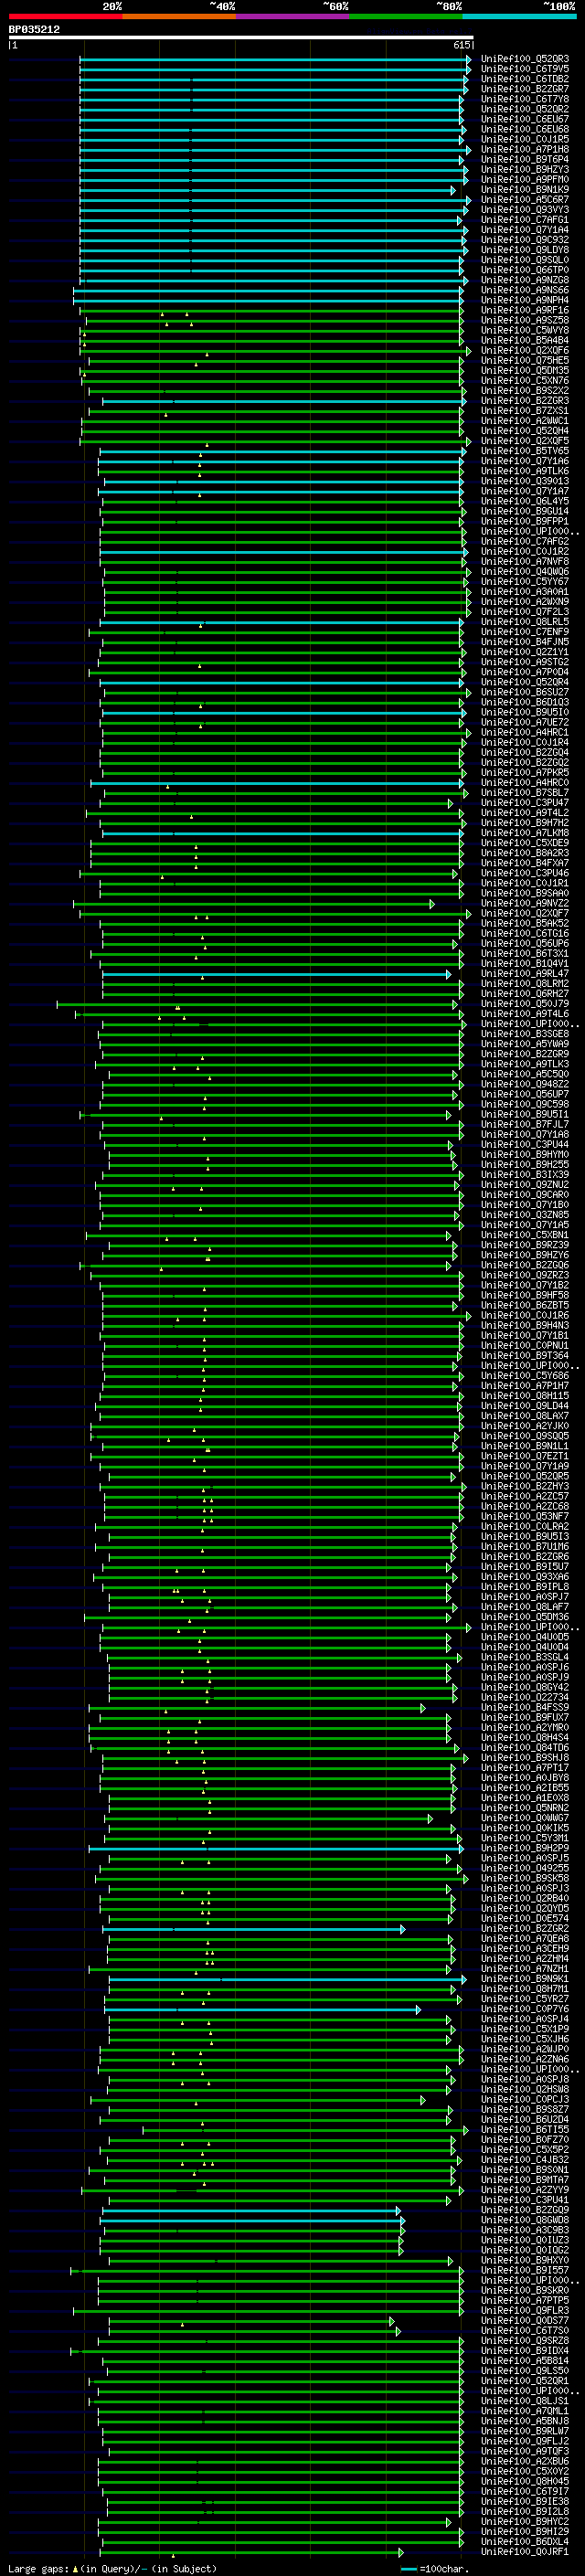This screenshot has height=2576, width=585.
Task: Click the UniRef100_C0PNU1 hit label
Action: click(525, 1345)
